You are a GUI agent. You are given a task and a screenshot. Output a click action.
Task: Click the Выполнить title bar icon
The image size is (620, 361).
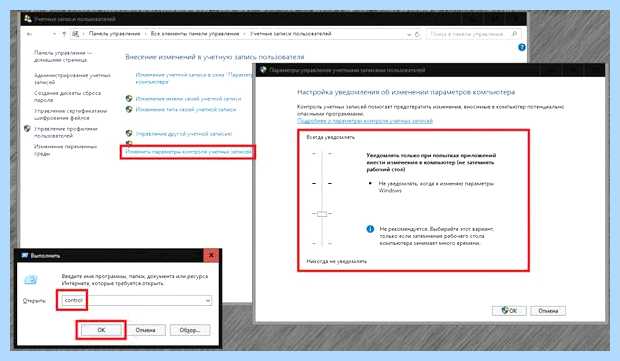[x=25, y=255]
